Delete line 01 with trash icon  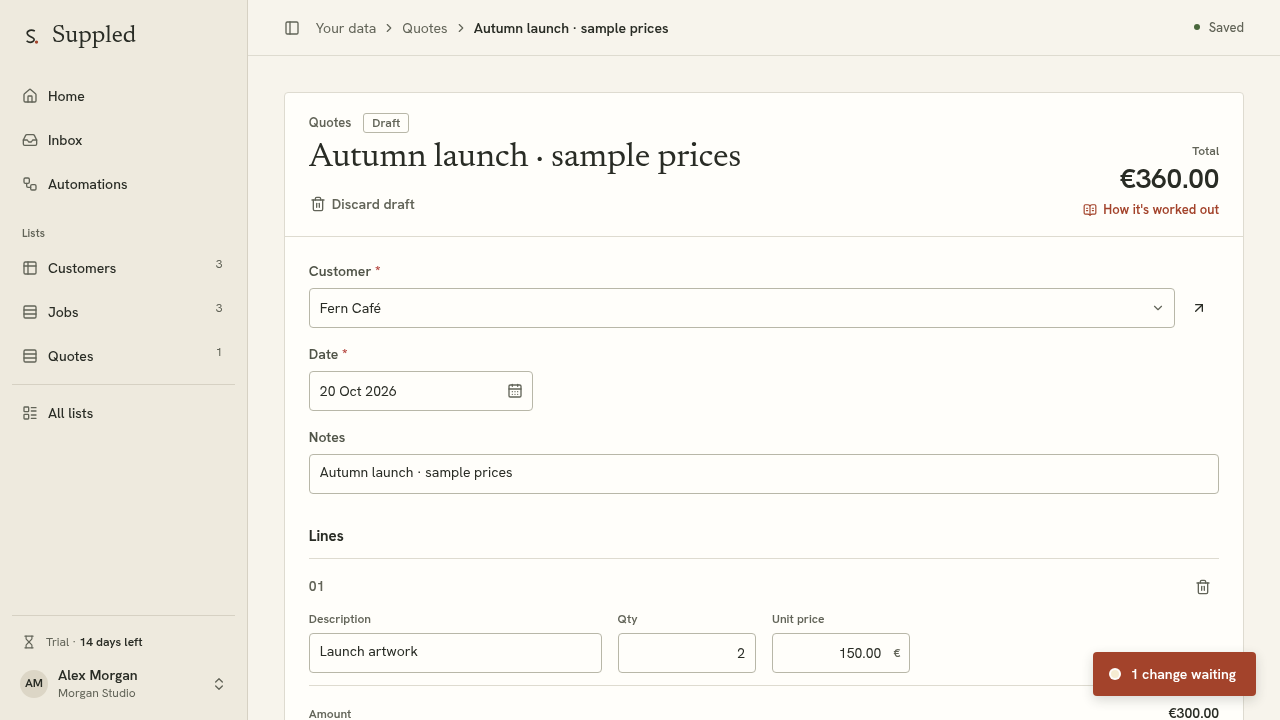tap(1203, 587)
